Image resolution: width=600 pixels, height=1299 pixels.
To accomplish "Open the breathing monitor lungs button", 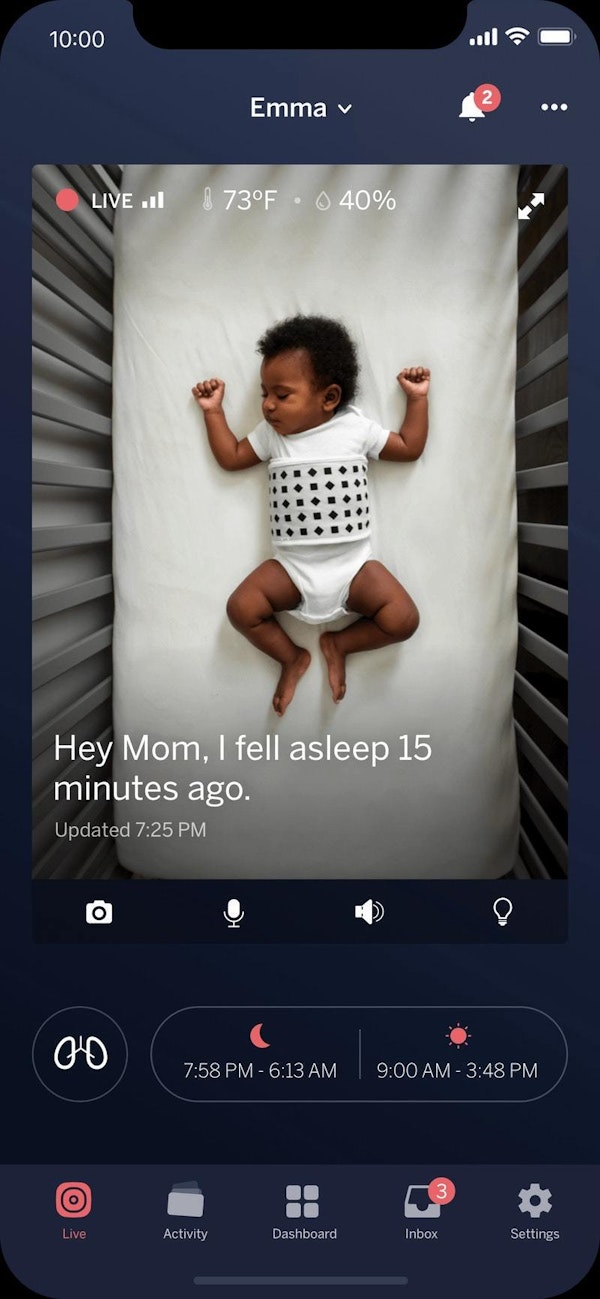I will 80,1054.
